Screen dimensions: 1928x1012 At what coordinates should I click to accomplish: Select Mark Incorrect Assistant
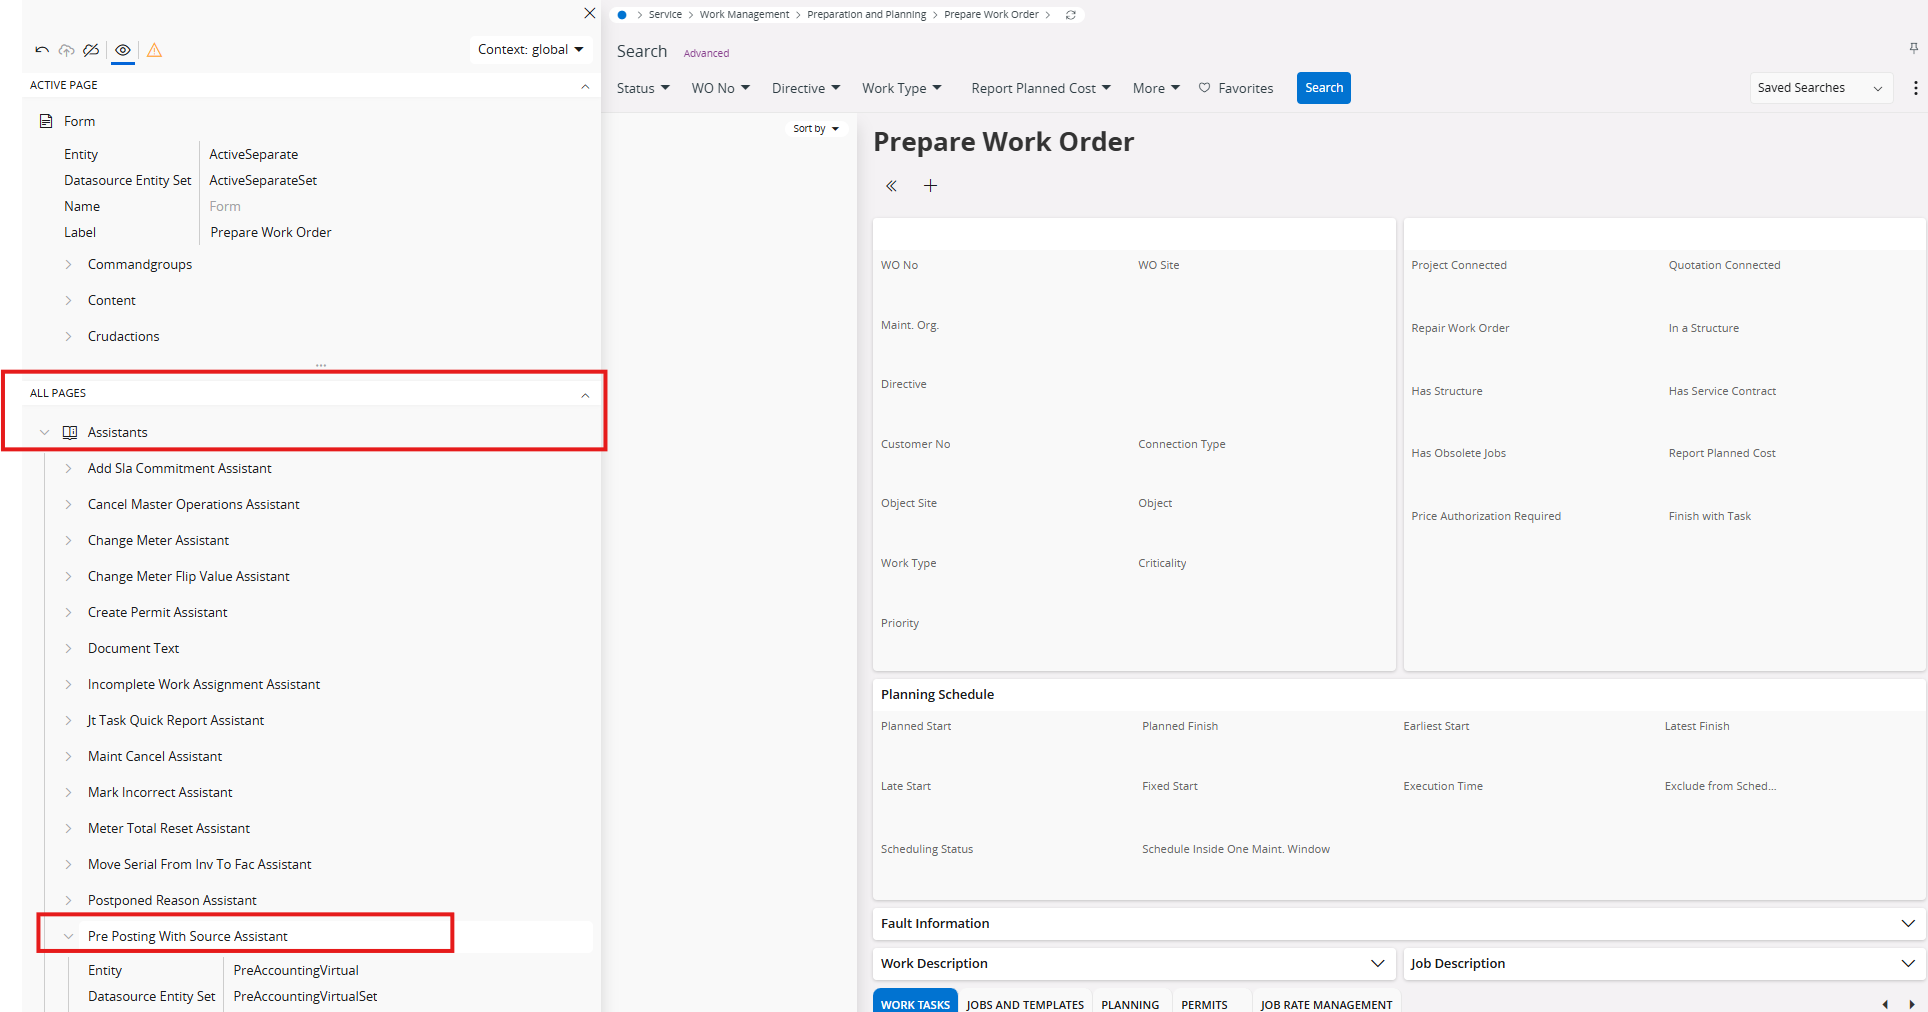click(x=160, y=792)
